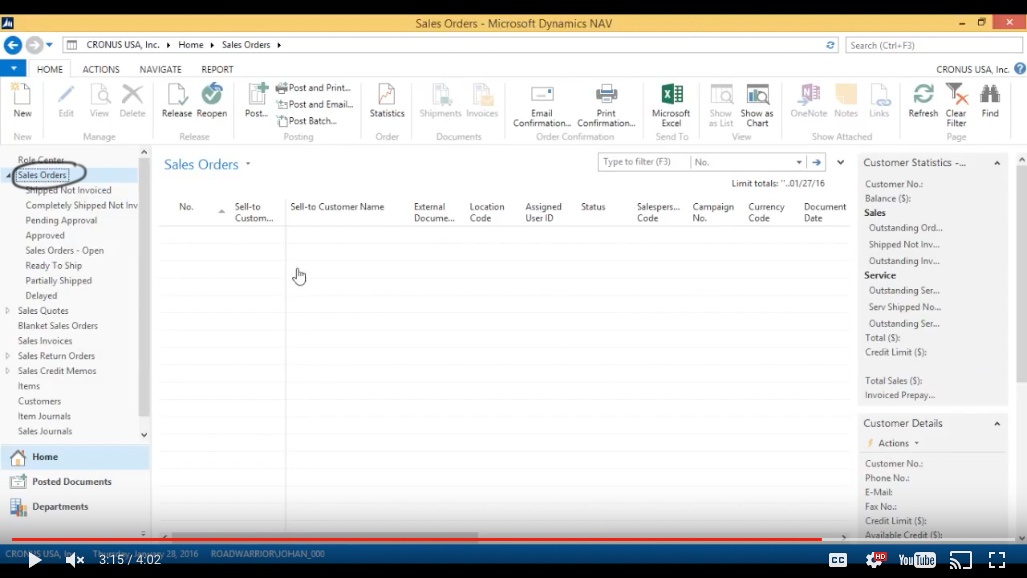Open the No. filter field dropdown
The height and width of the screenshot is (578, 1027).
coord(798,162)
